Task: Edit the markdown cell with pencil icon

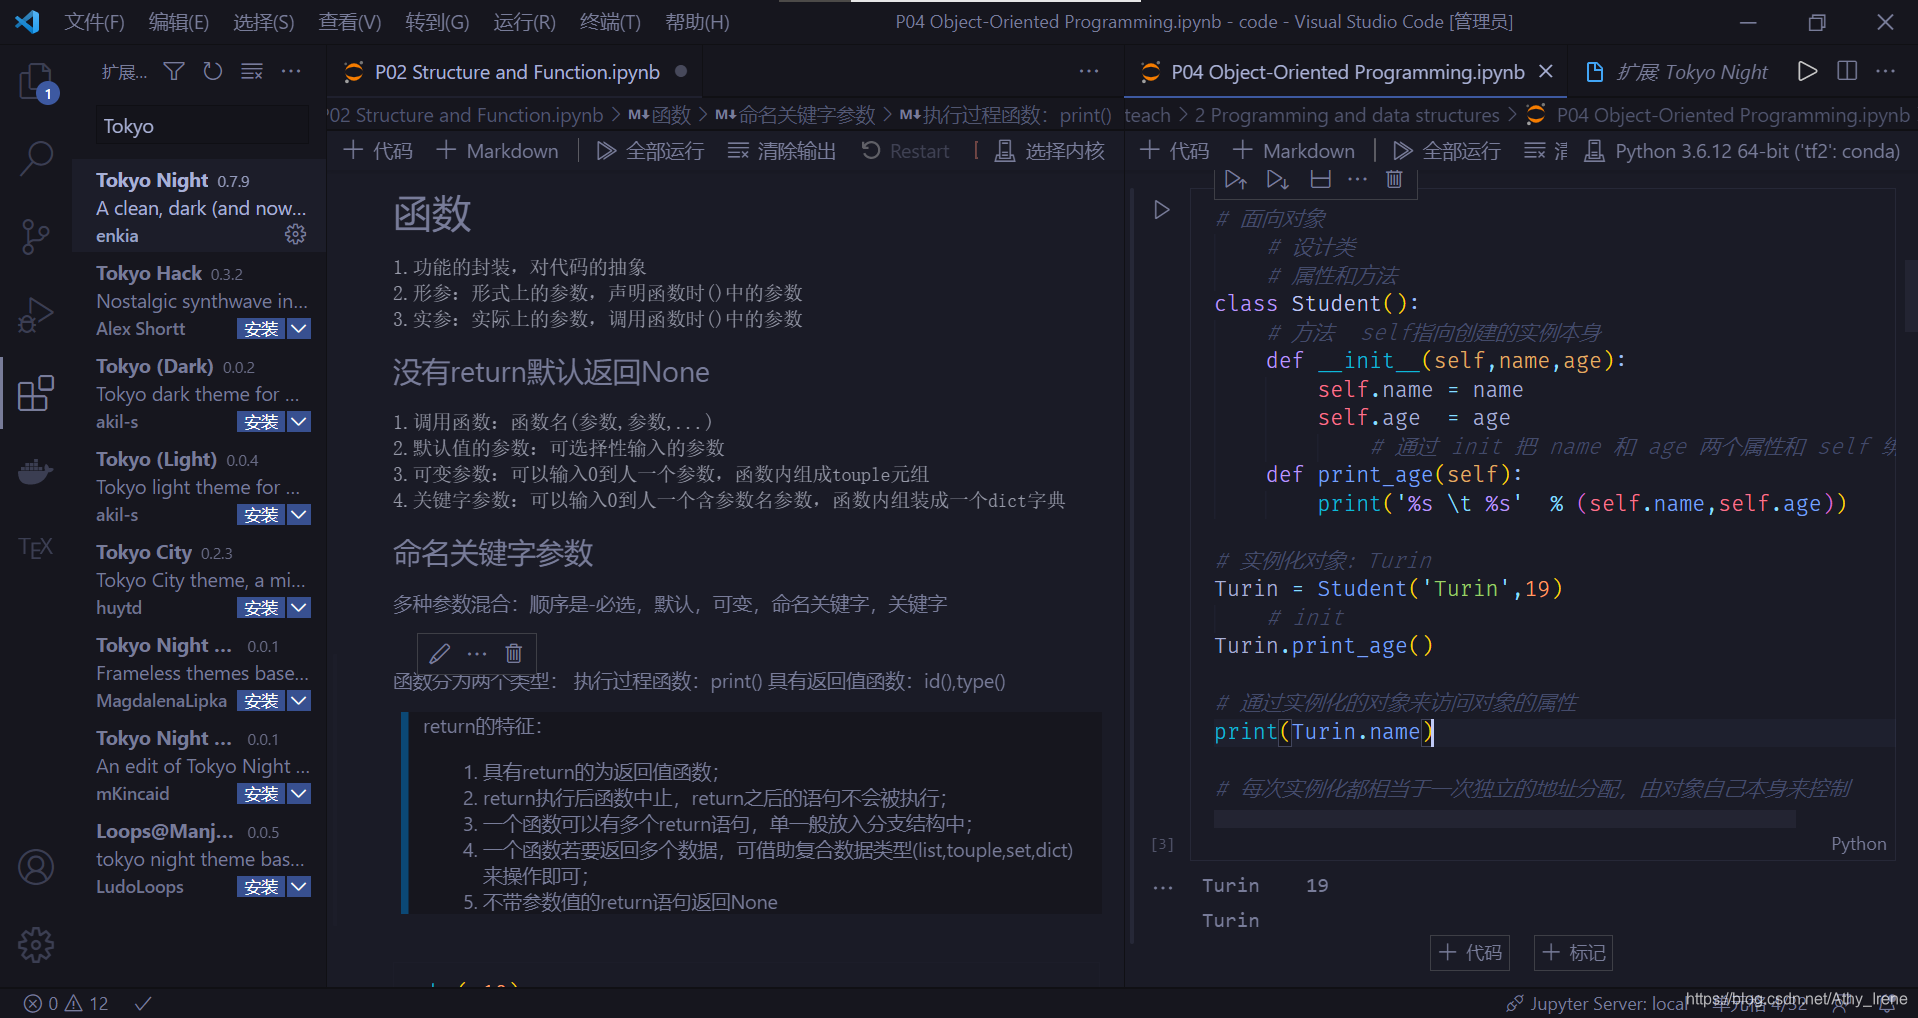Action: click(x=440, y=653)
